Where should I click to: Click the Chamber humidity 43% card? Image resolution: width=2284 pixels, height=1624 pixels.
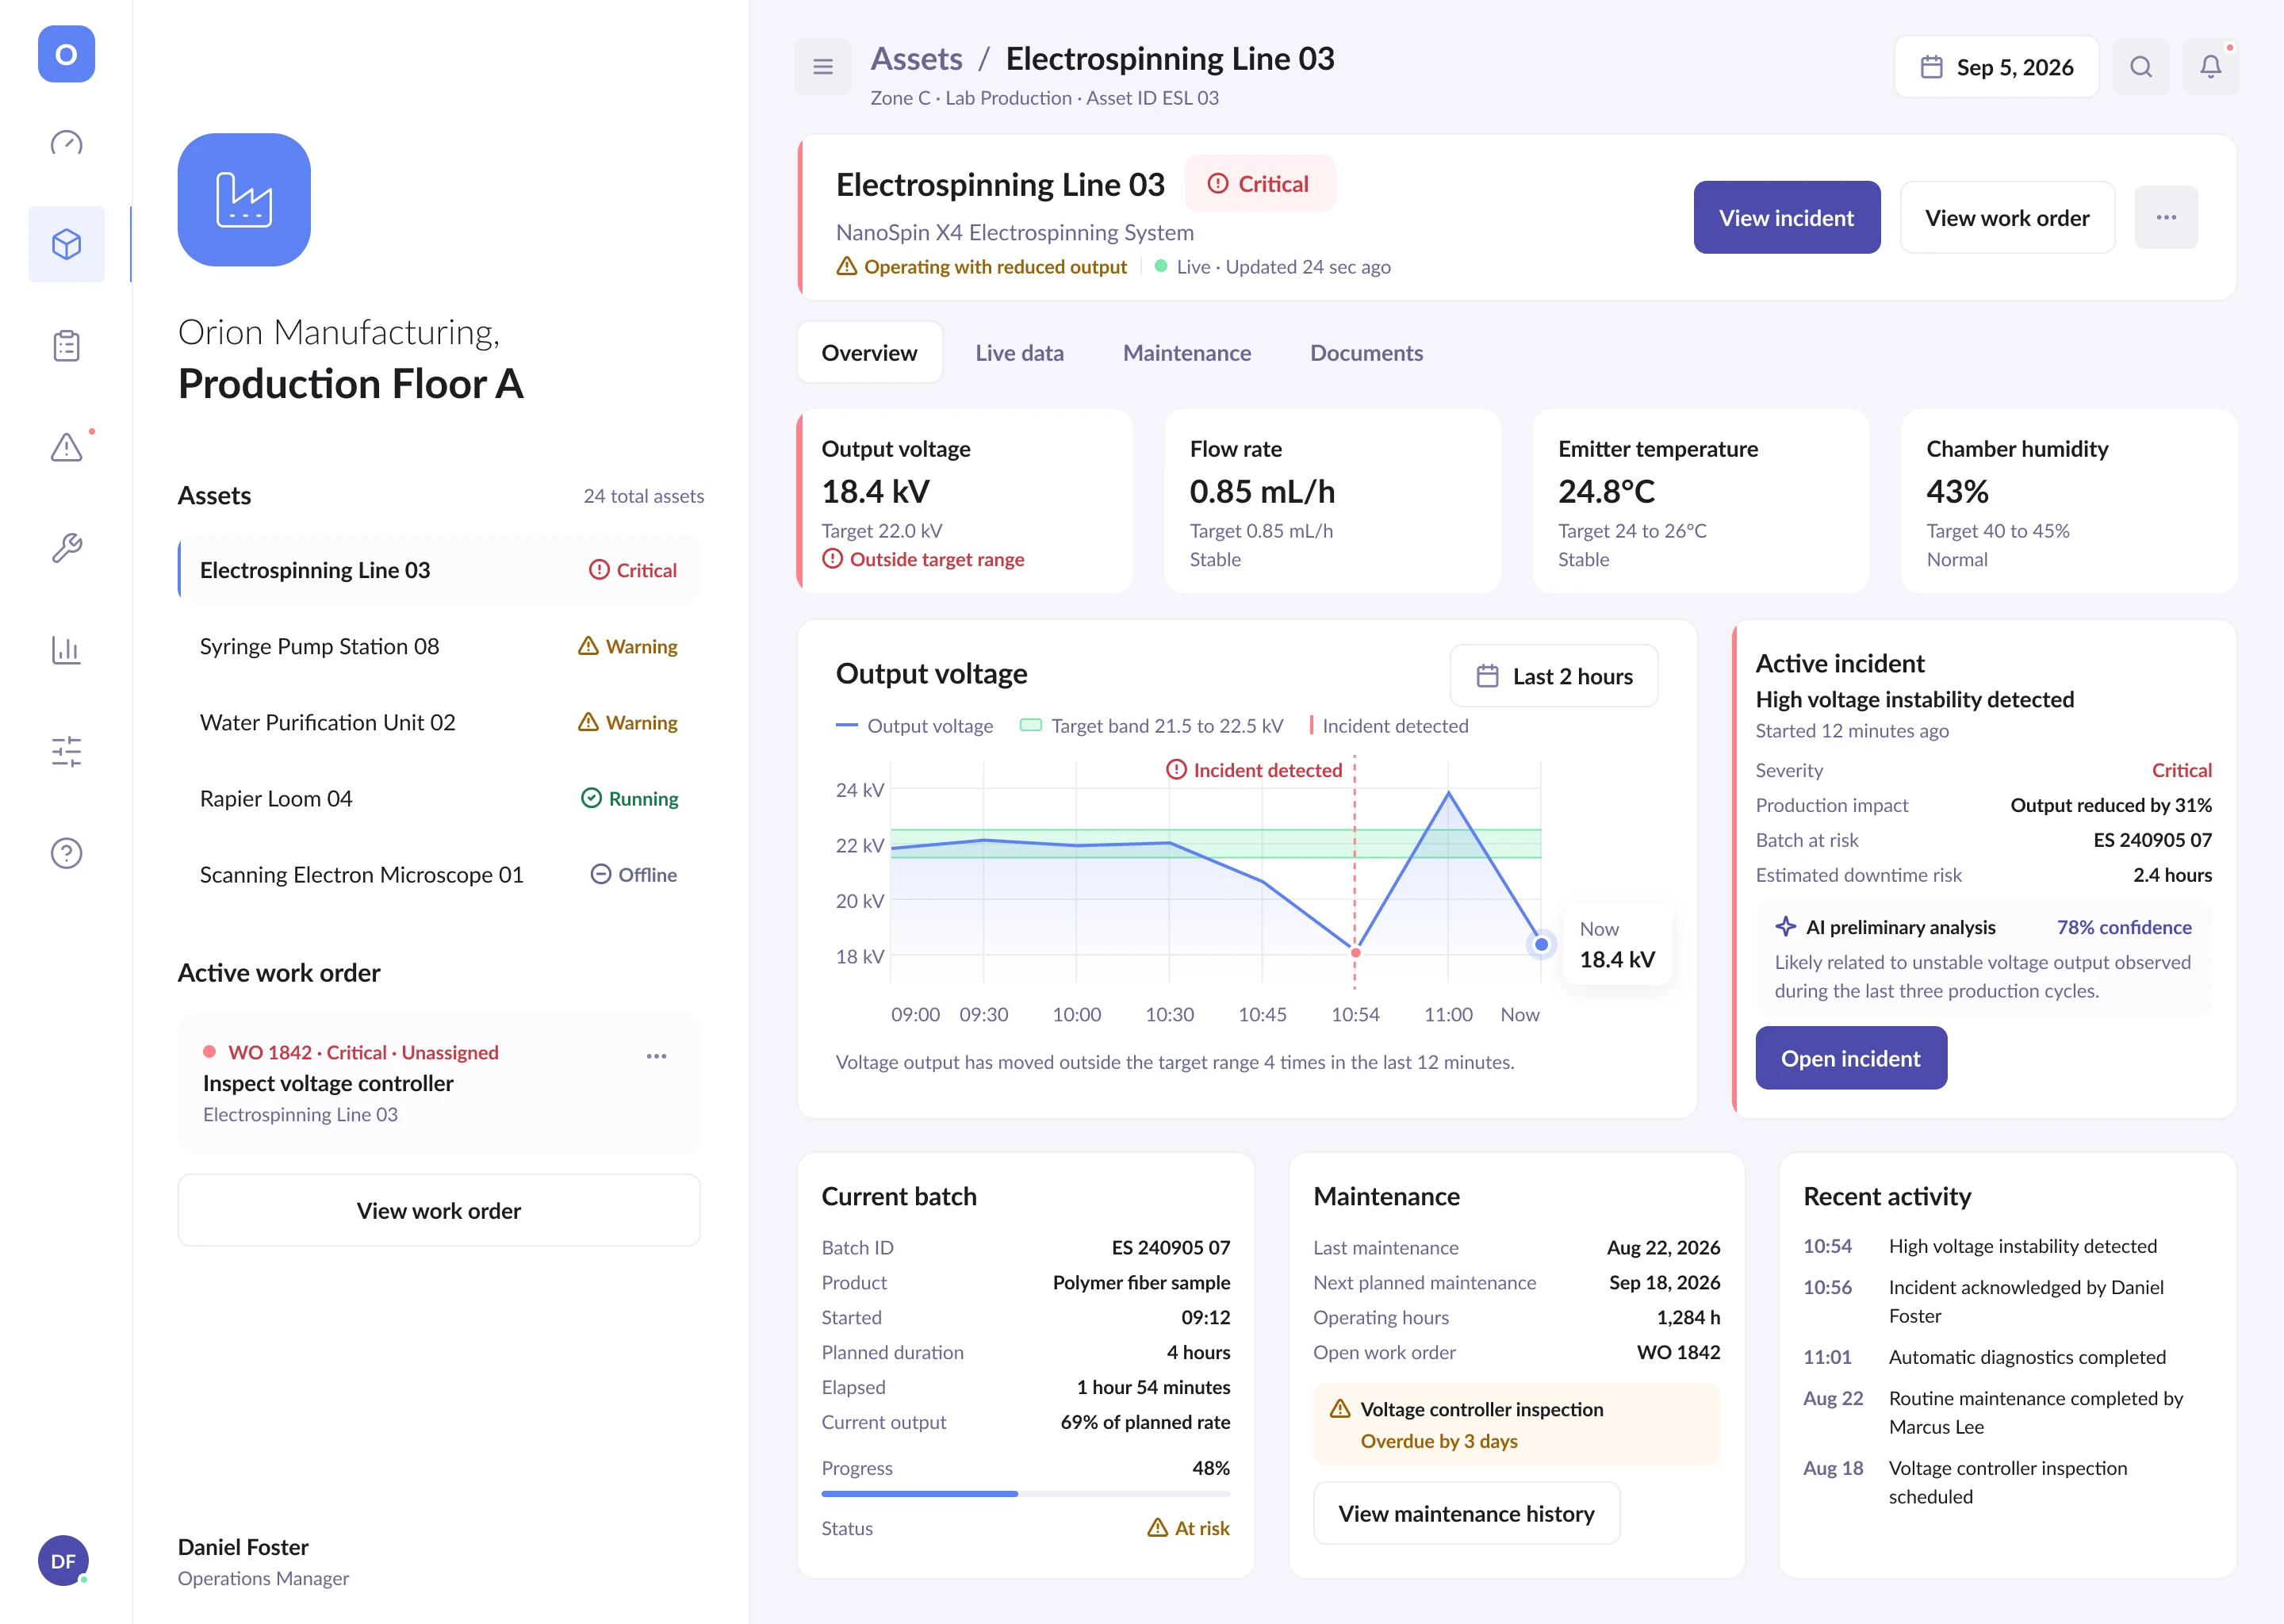pos(2069,501)
